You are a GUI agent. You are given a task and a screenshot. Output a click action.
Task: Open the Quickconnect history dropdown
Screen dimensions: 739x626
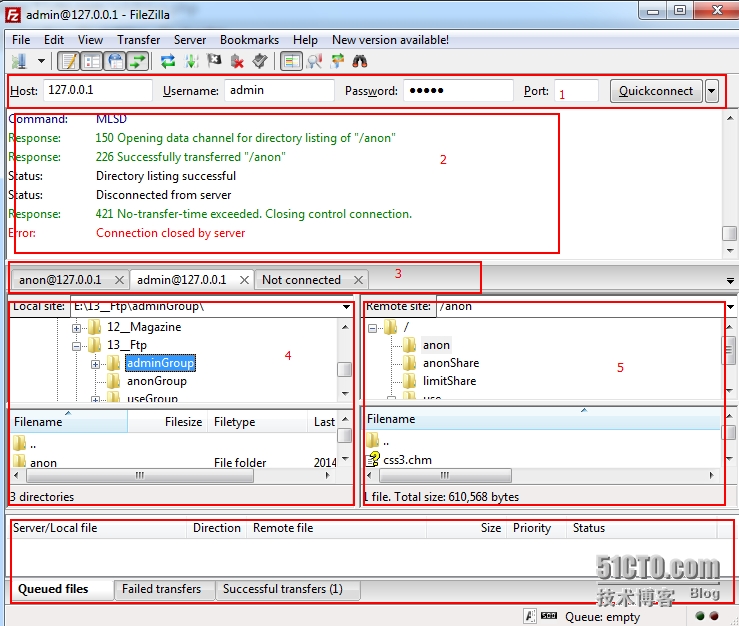pyautogui.click(x=712, y=91)
